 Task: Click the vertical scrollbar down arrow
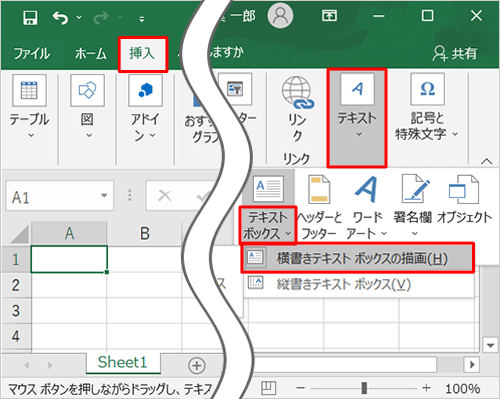490,345
